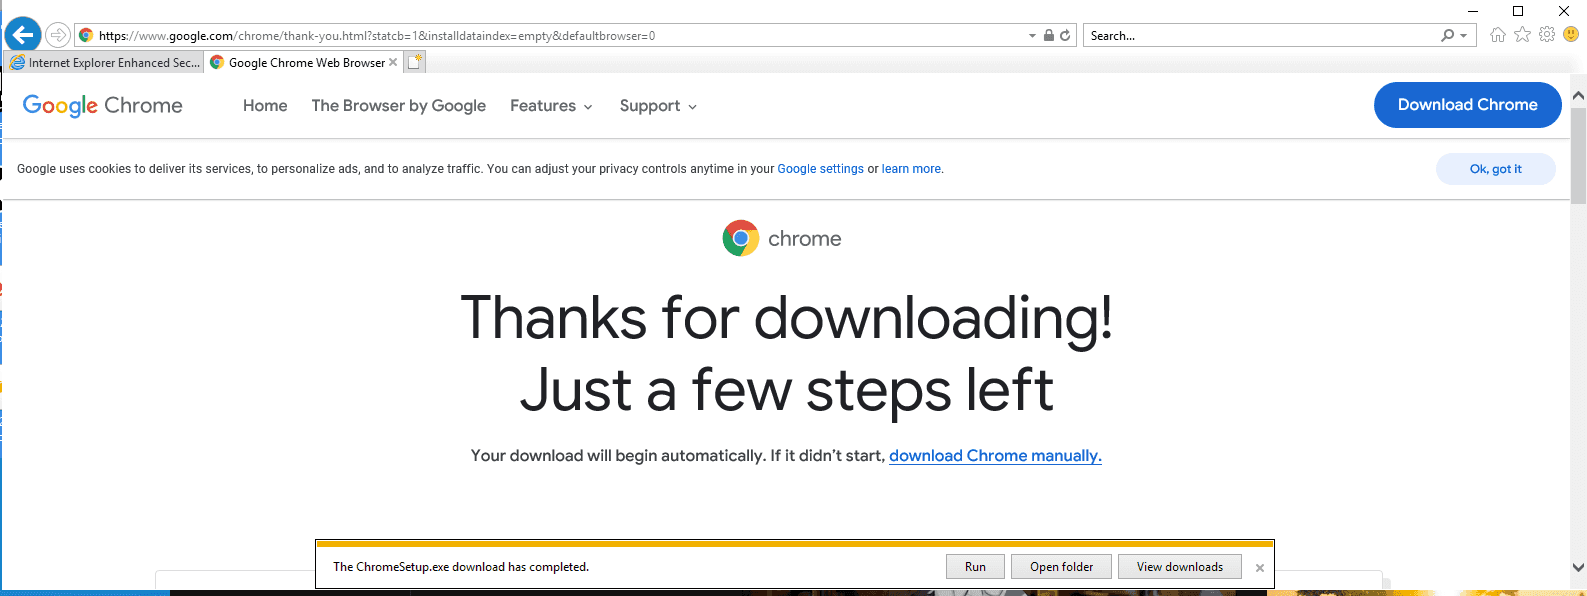
Task: Click the Google Chrome header logo
Action: coord(103,105)
